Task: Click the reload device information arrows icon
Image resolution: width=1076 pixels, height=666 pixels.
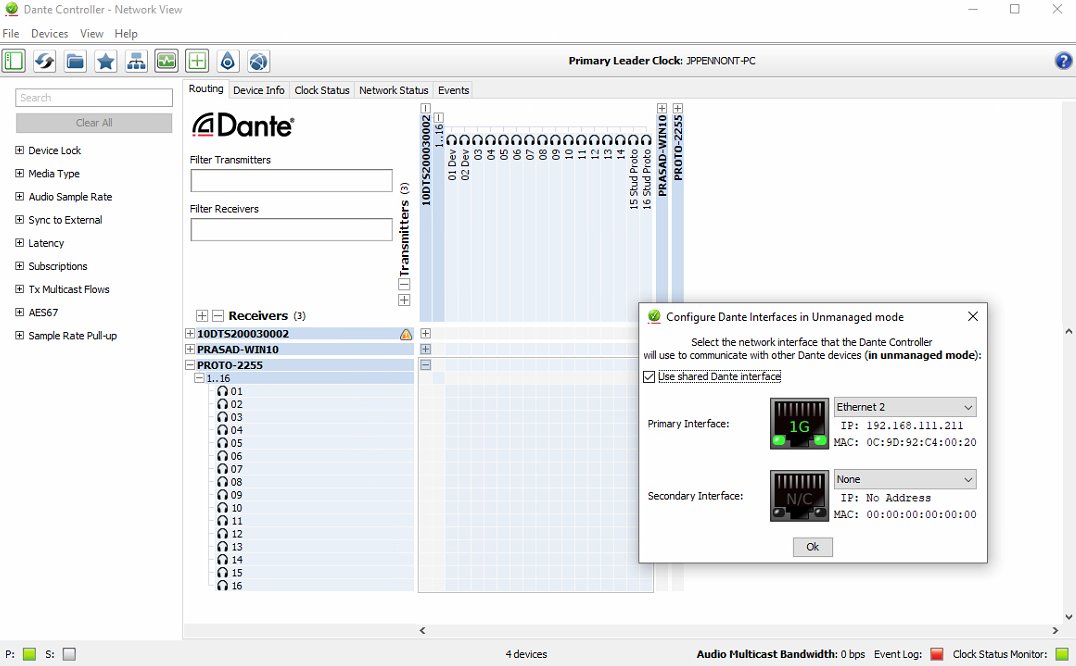Action: 45,61
